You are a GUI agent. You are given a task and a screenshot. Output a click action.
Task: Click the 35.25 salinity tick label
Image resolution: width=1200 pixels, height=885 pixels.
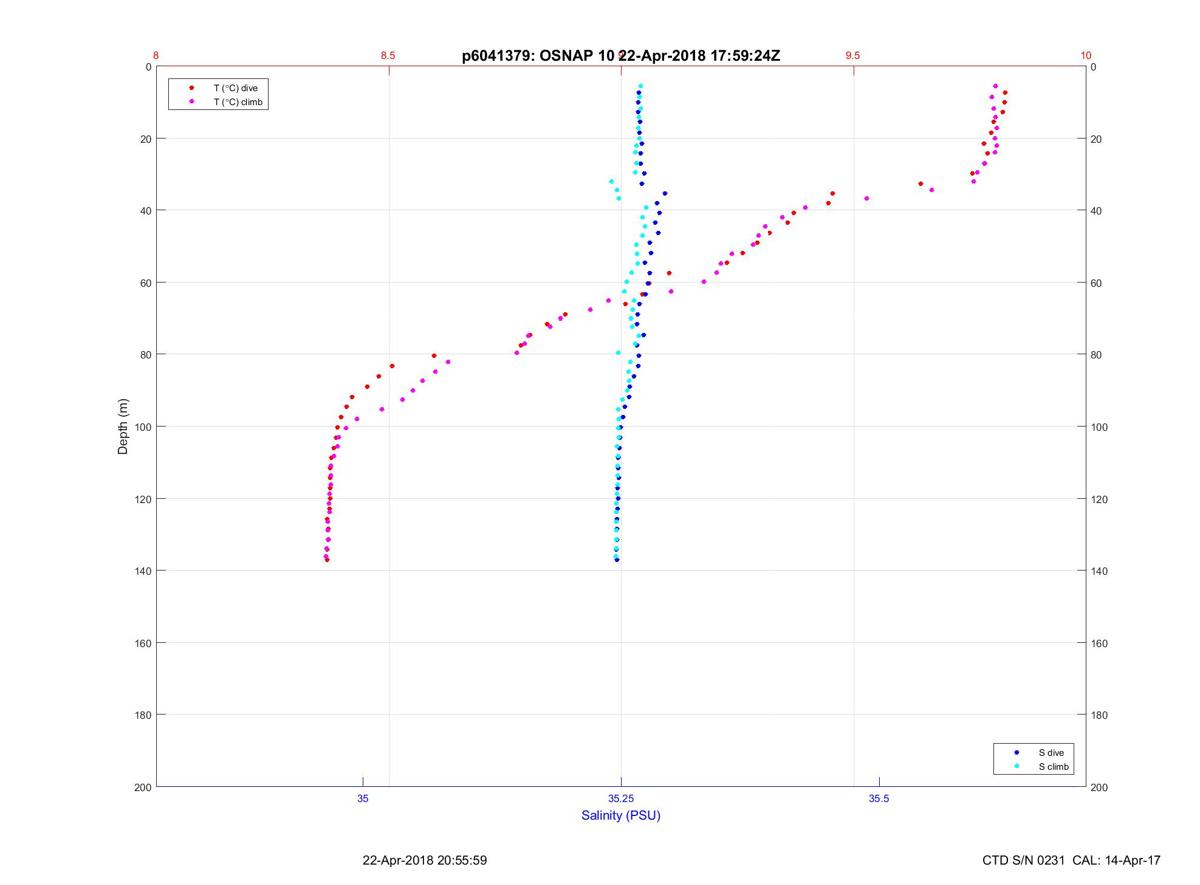(621, 798)
